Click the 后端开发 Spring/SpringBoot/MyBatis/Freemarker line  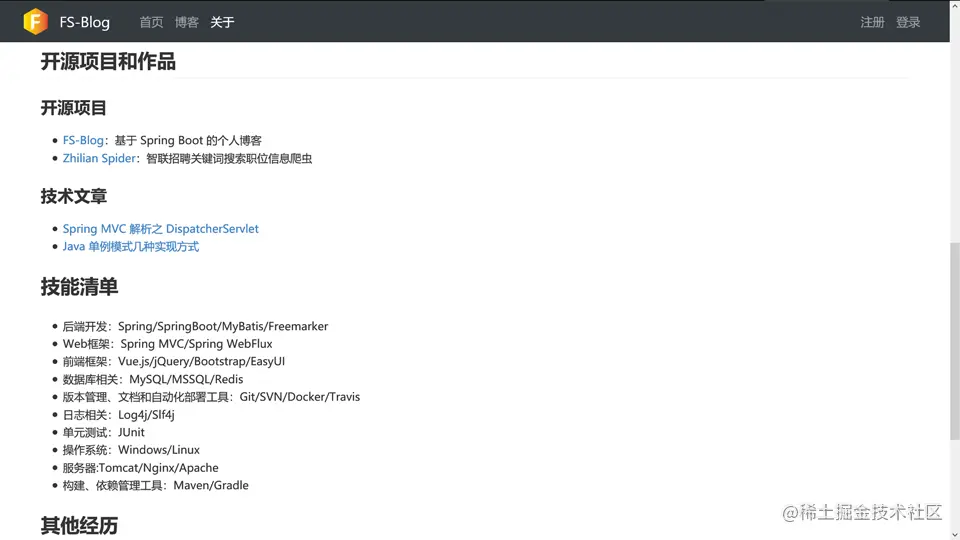[195, 326]
